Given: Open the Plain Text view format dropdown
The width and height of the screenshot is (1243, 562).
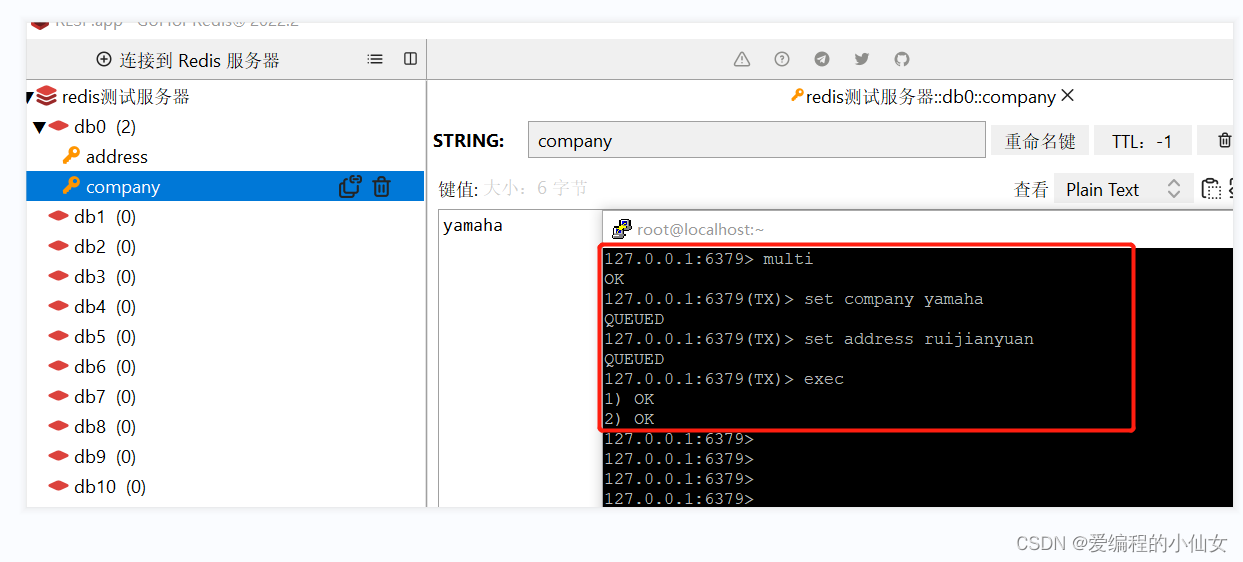Looking at the screenshot, I should 1123,189.
